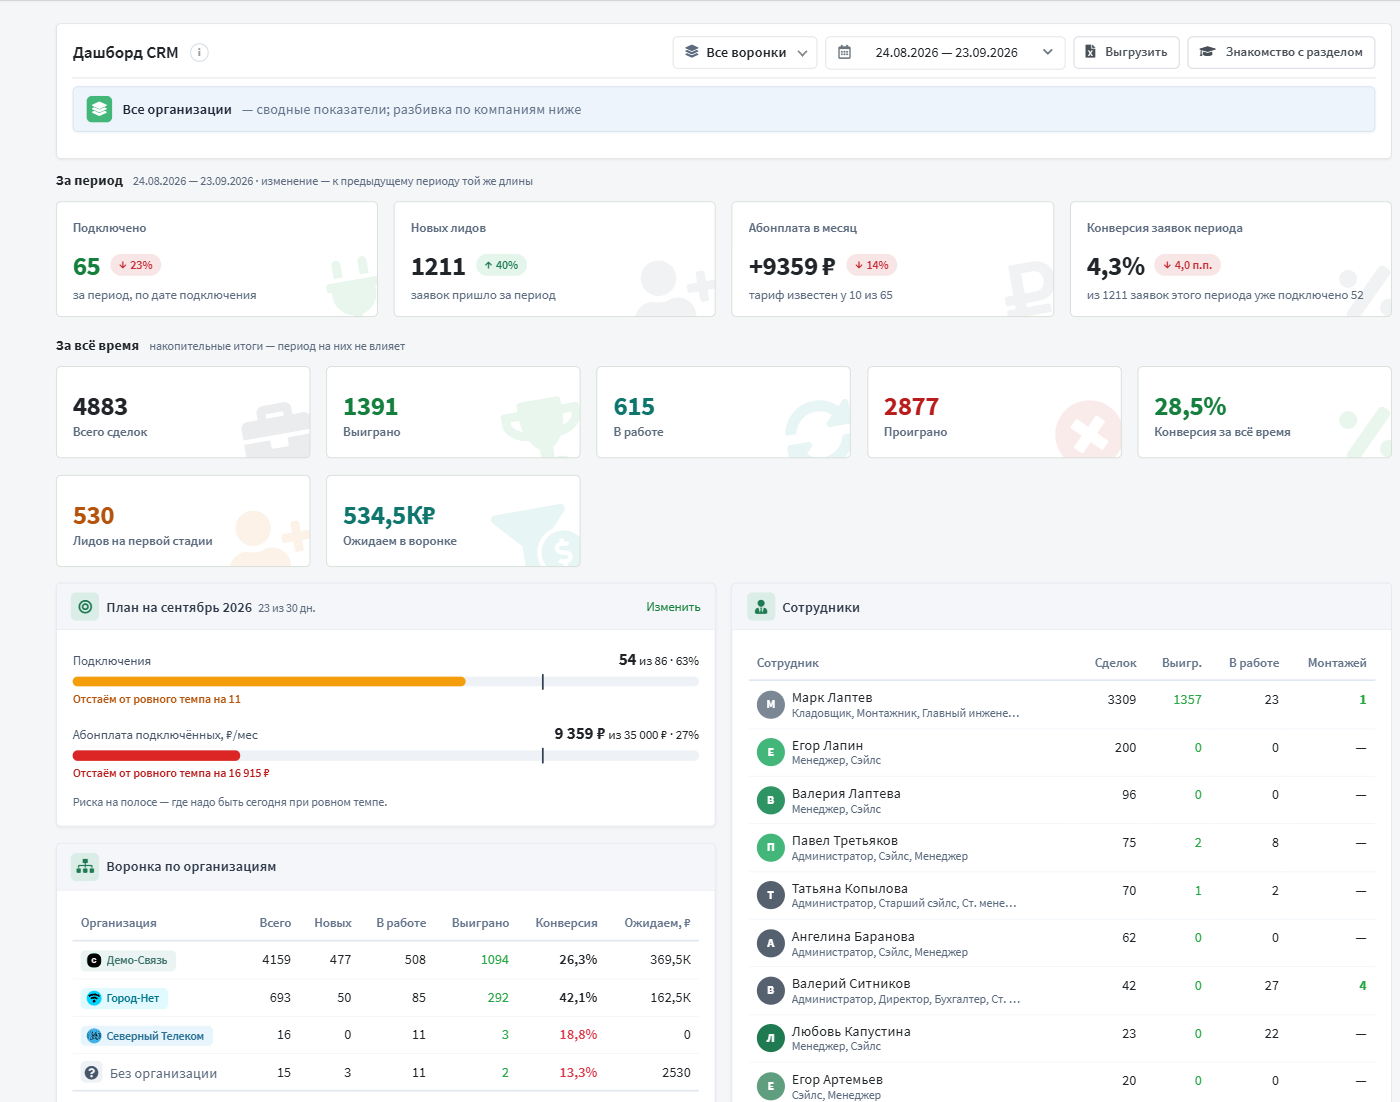1400x1102 pixels.
Task: Click the Конверсия за всё время 28,5% card
Action: click(1264, 412)
